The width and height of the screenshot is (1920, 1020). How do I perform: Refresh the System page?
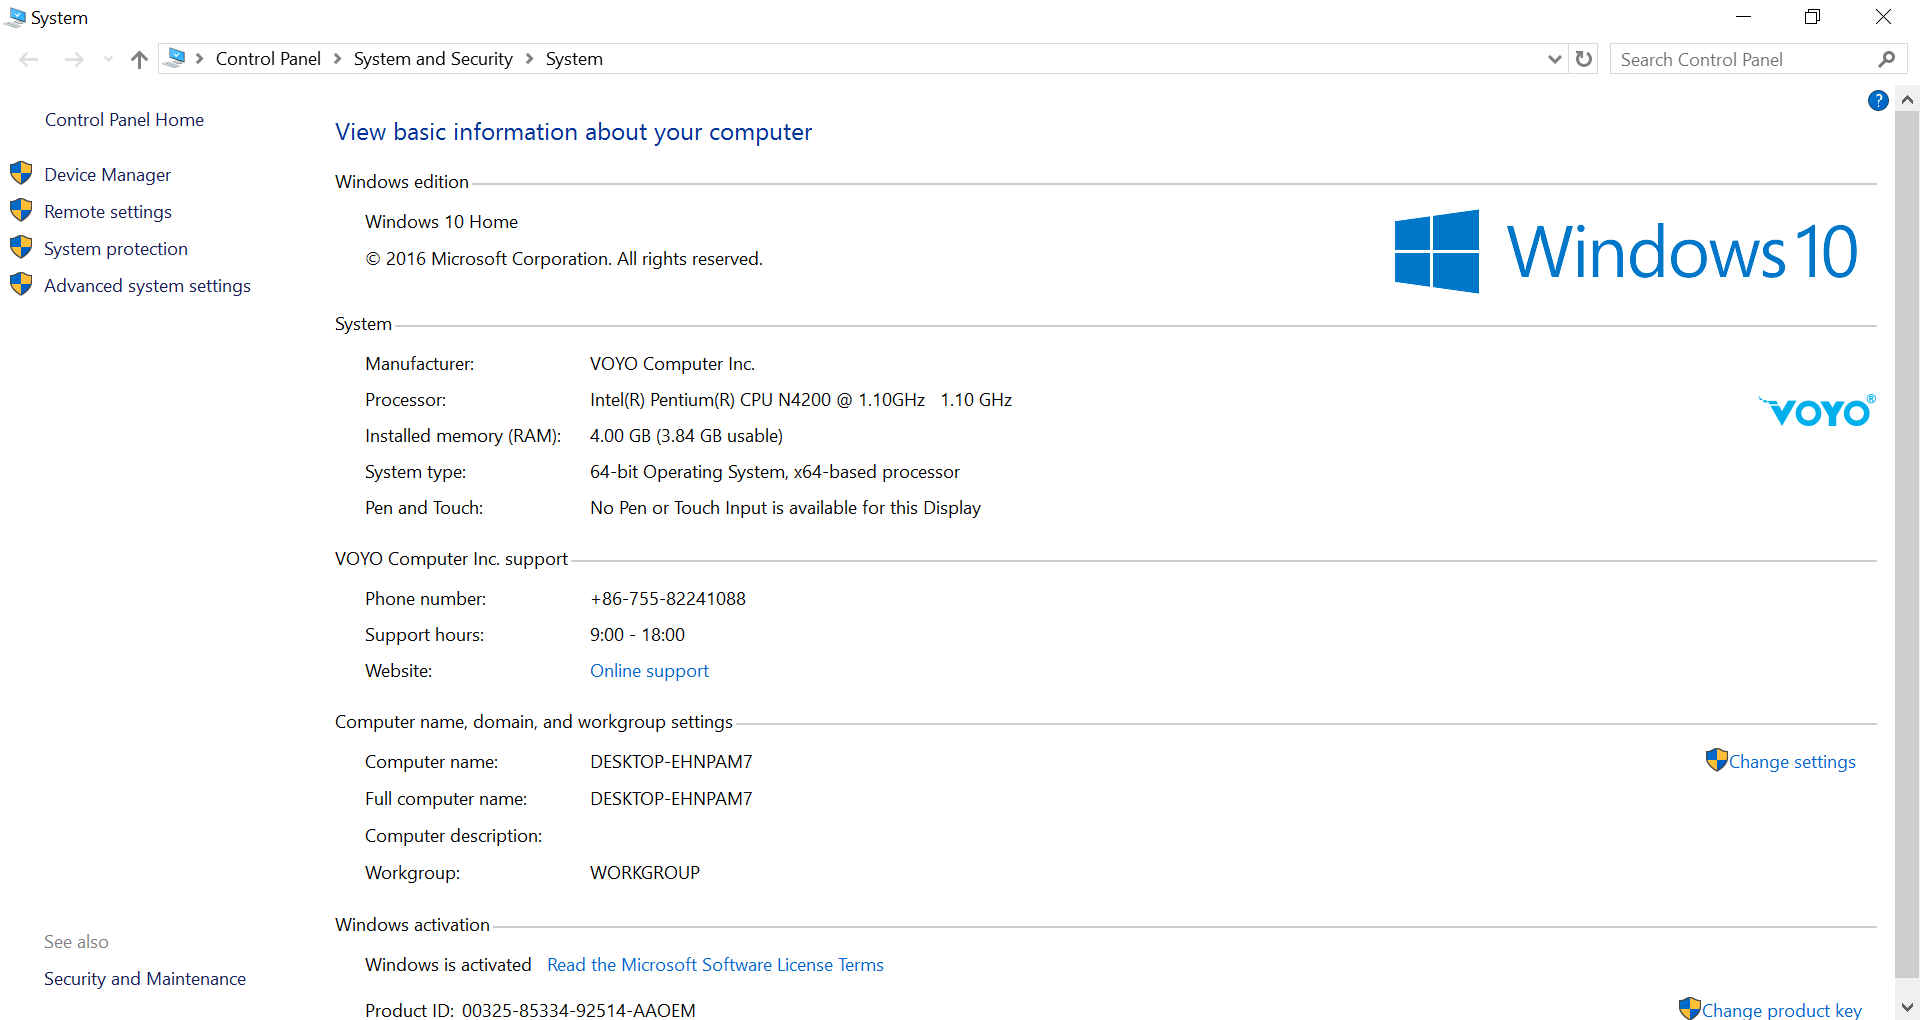1584,59
